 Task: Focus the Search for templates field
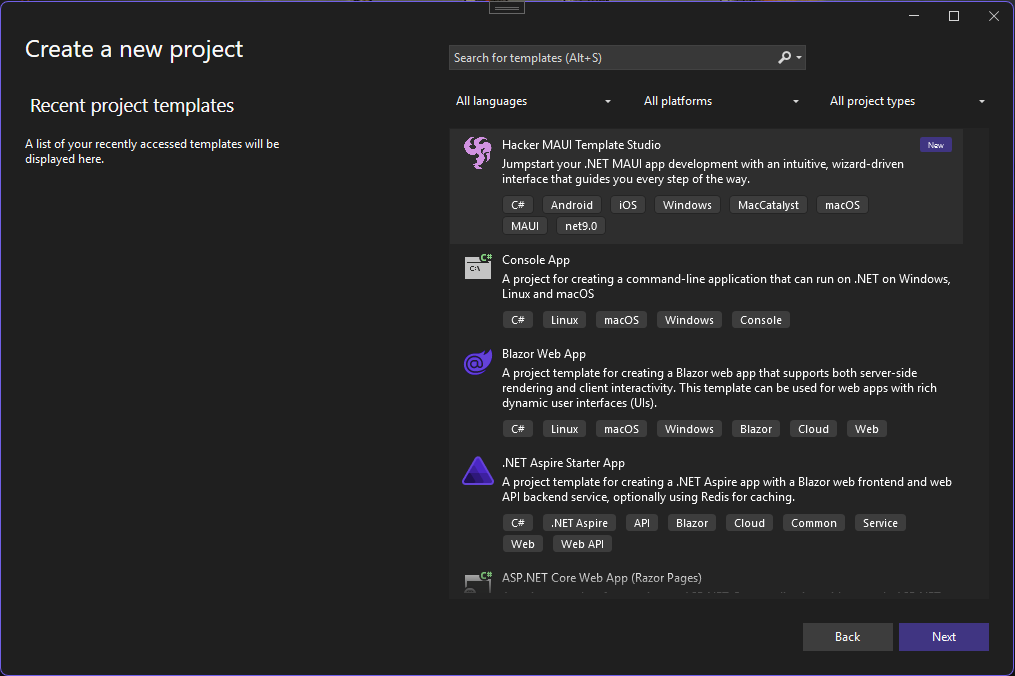(610, 58)
